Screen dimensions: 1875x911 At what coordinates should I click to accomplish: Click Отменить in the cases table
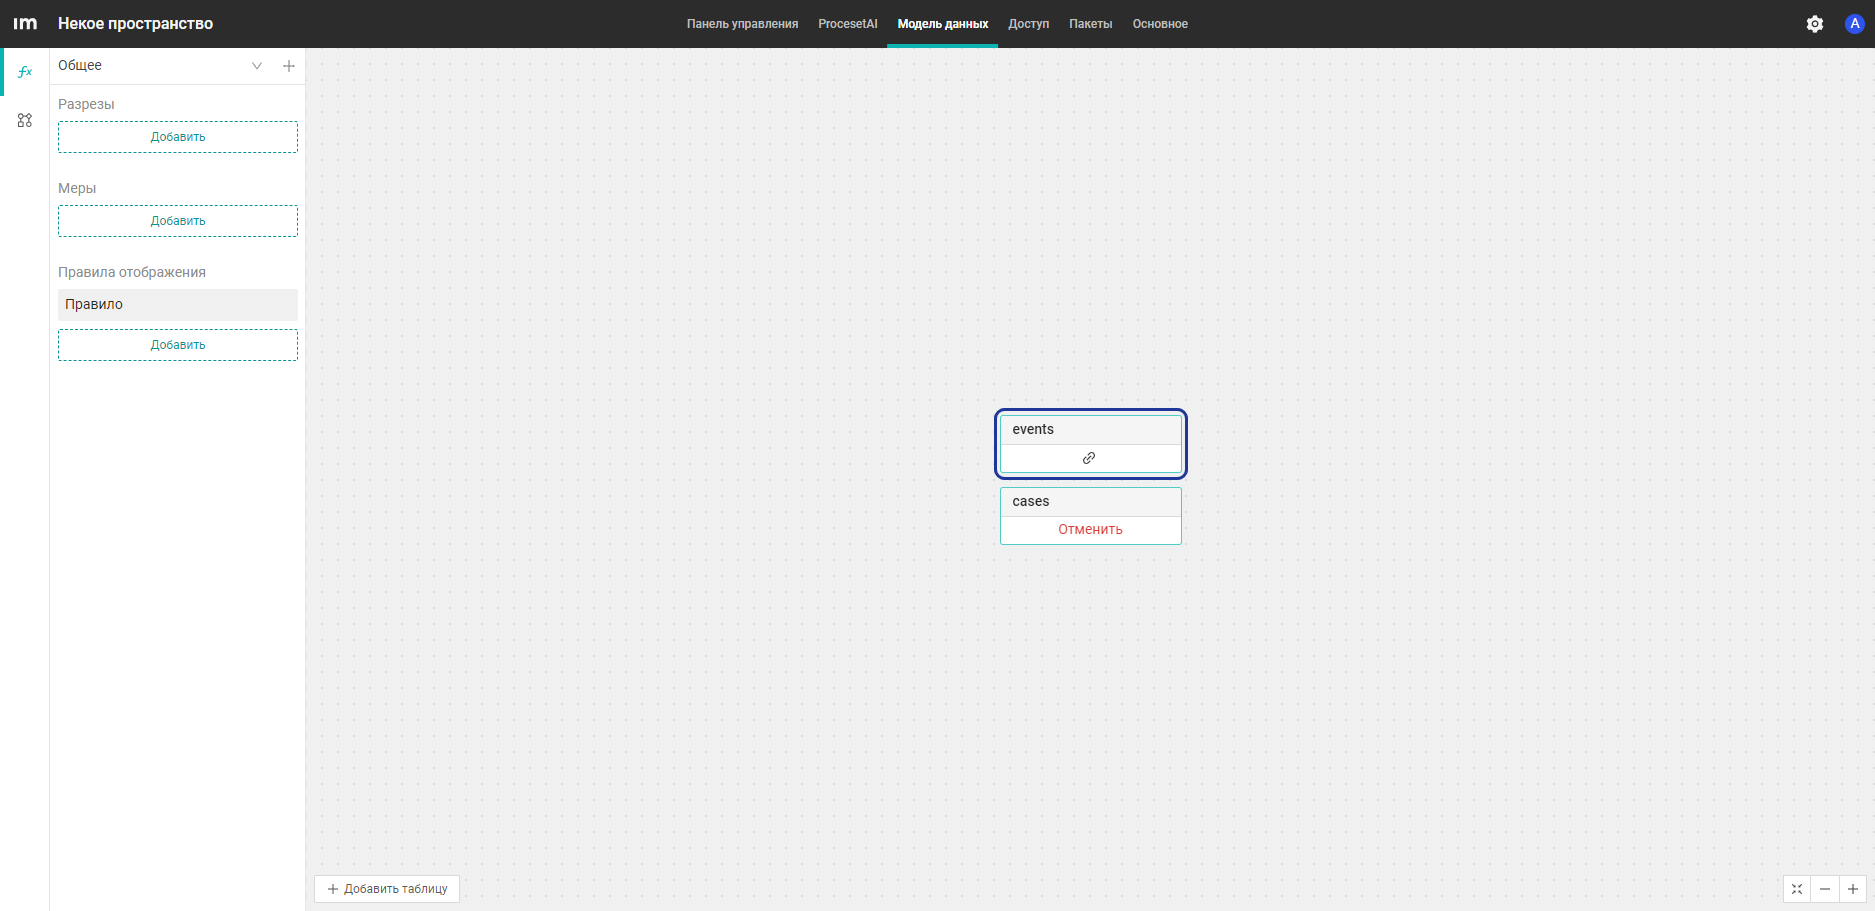(x=1090, y=530)
